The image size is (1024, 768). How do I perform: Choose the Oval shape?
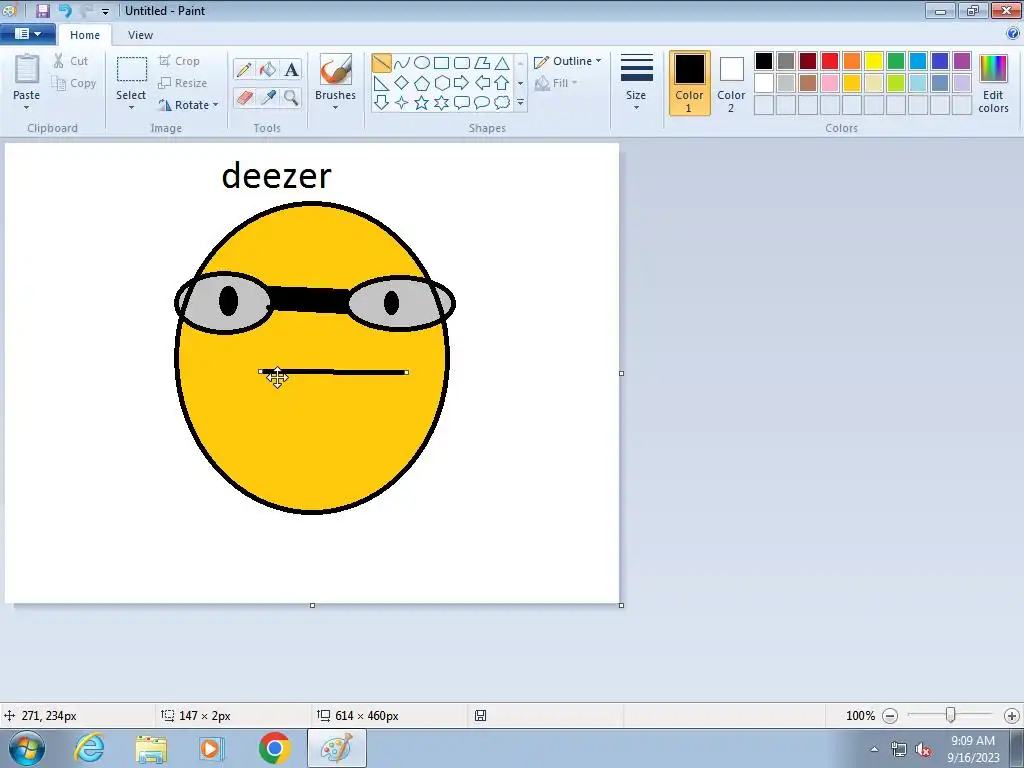tap(422, 63)
